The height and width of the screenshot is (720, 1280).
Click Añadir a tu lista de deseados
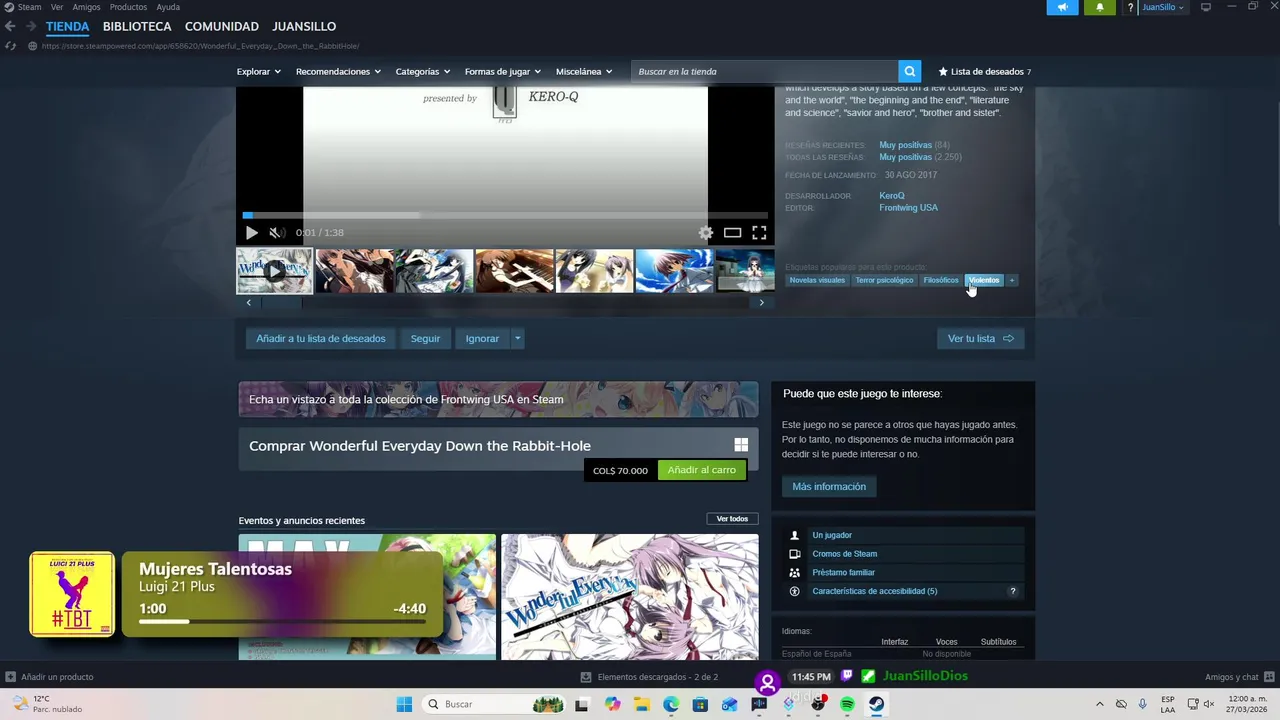point(320,338)
